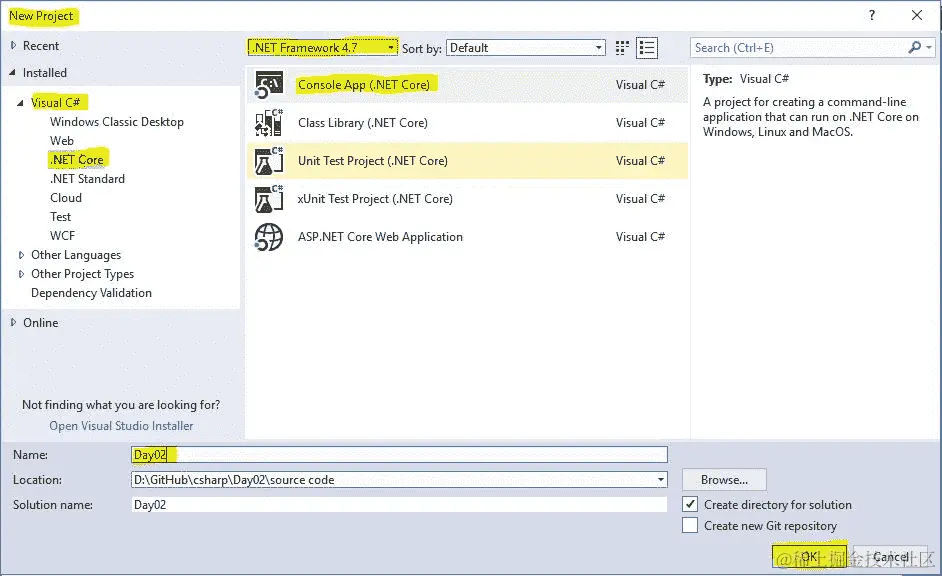Collapse the Visual C# tree node
Viewport: 942px width, 576px height.
[20, 103]
